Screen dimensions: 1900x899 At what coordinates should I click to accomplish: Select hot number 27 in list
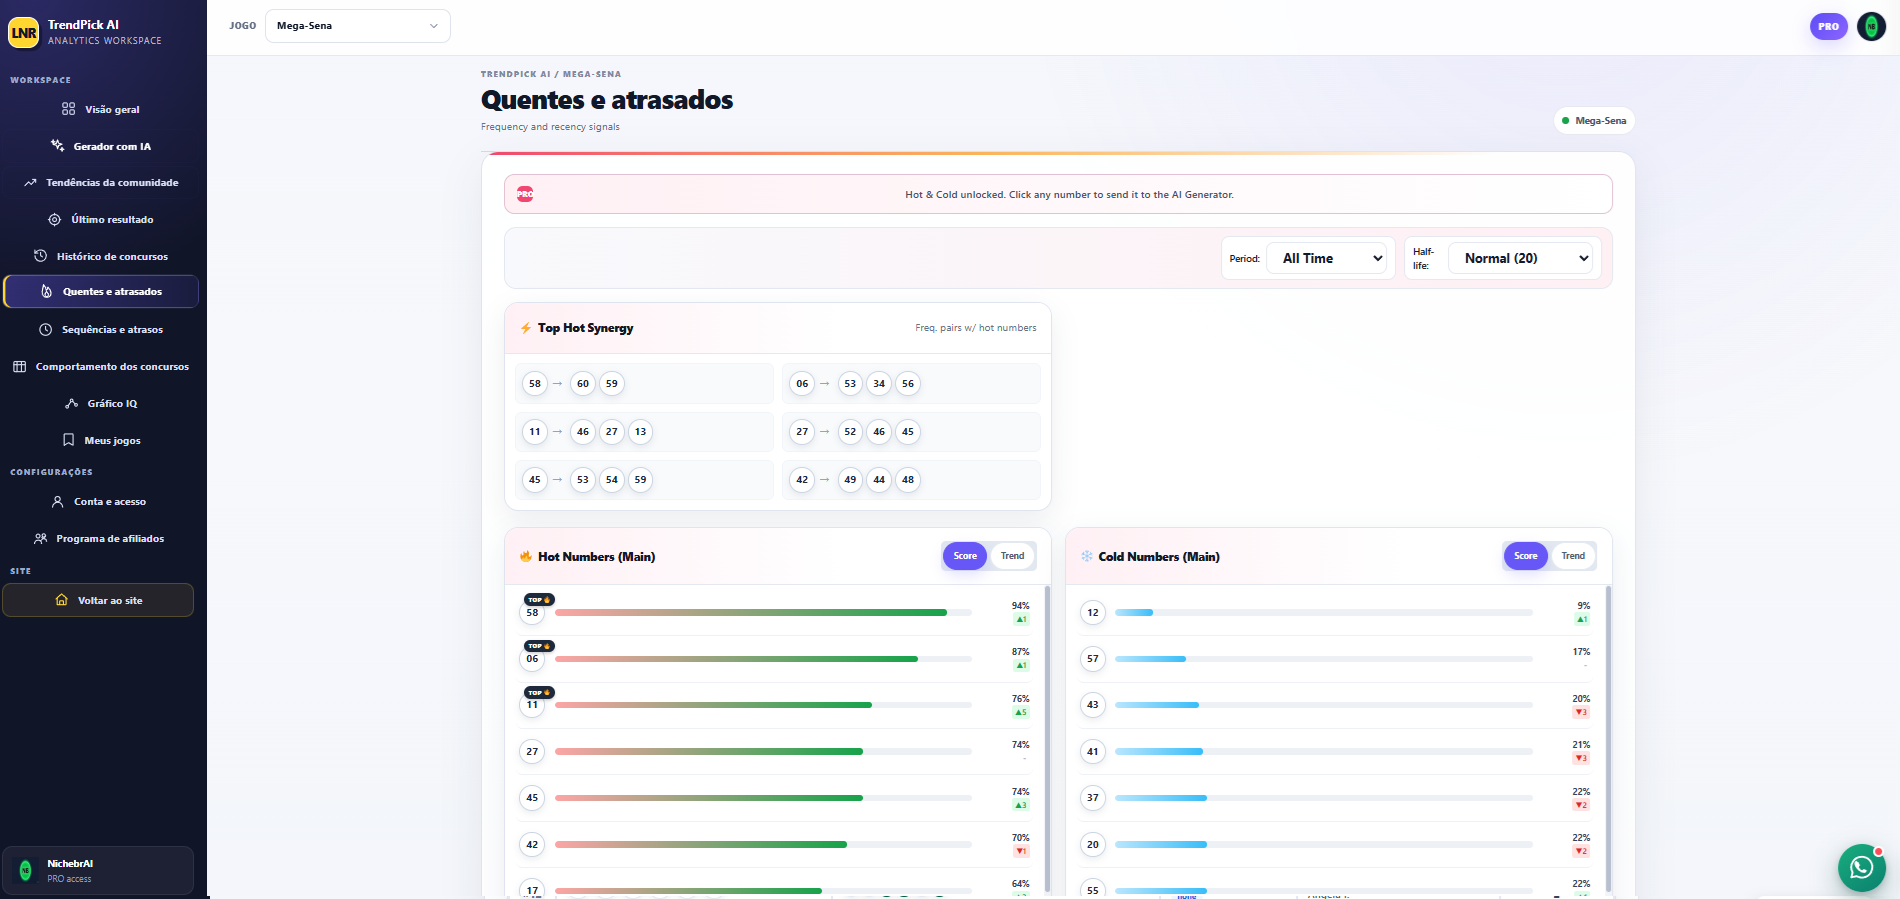click(532, 752)
